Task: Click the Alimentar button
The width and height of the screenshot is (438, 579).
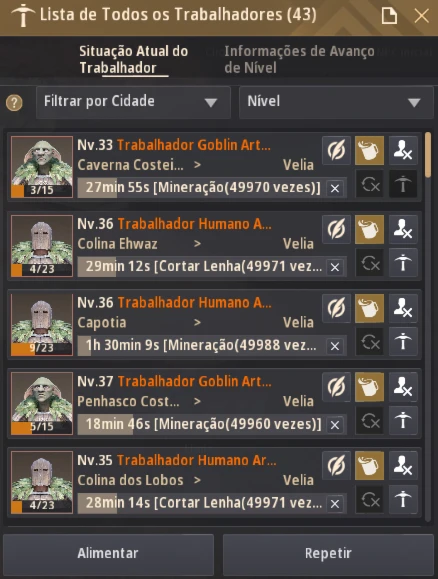Action: 108,554
